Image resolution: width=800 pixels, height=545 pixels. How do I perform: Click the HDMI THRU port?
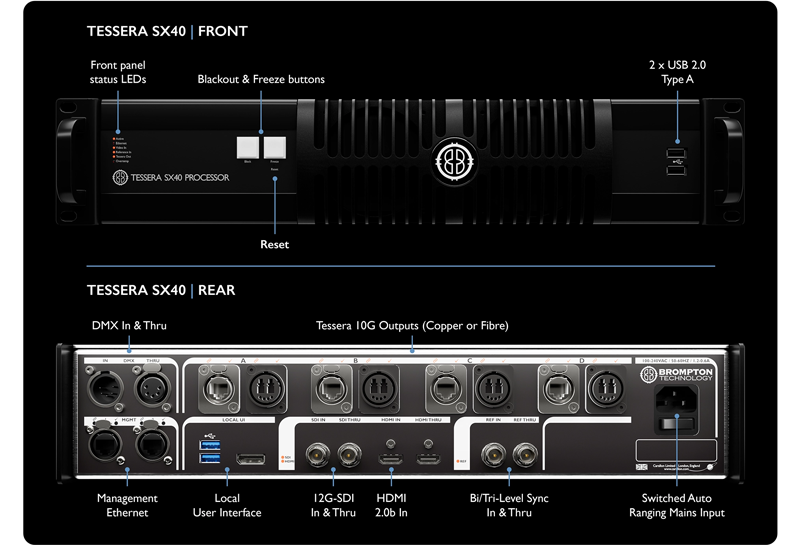tap(428, 458)
